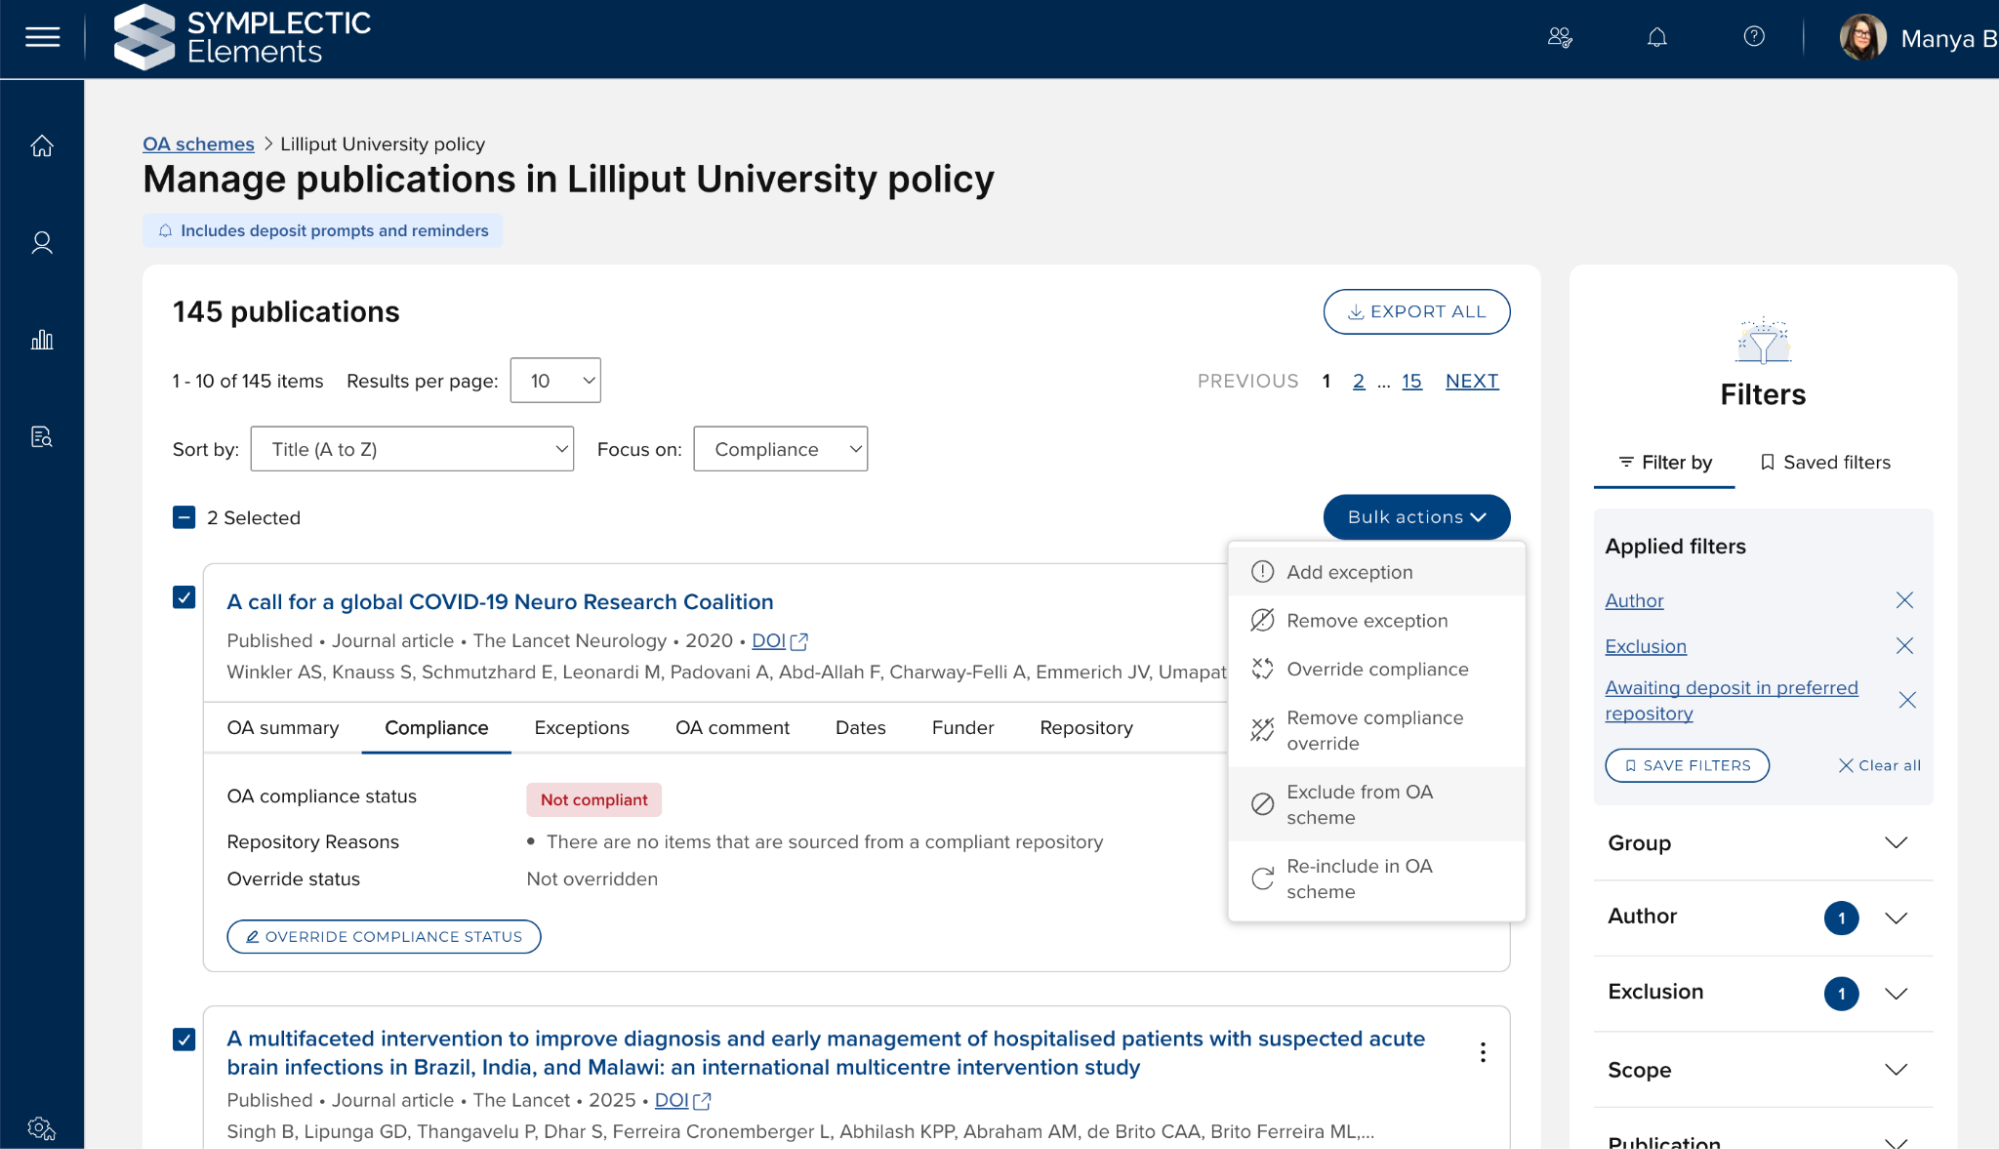This screenshot has width=1999, height=1149.
Task: Open the help question mark icon
Action: click(x=1754, y=37)
